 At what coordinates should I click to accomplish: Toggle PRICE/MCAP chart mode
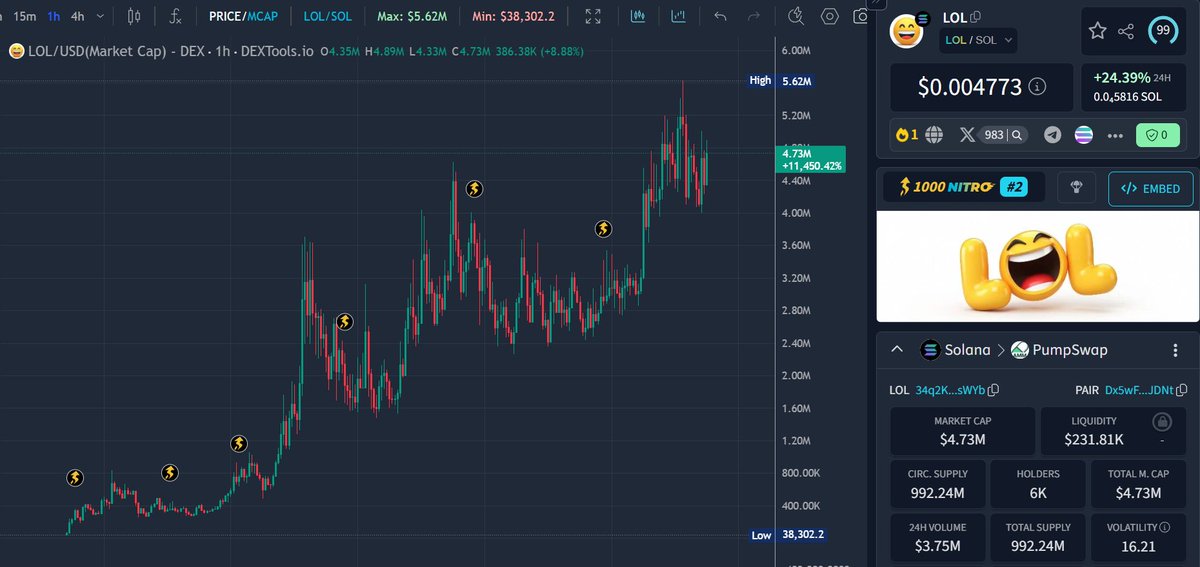tap(245, 16)
